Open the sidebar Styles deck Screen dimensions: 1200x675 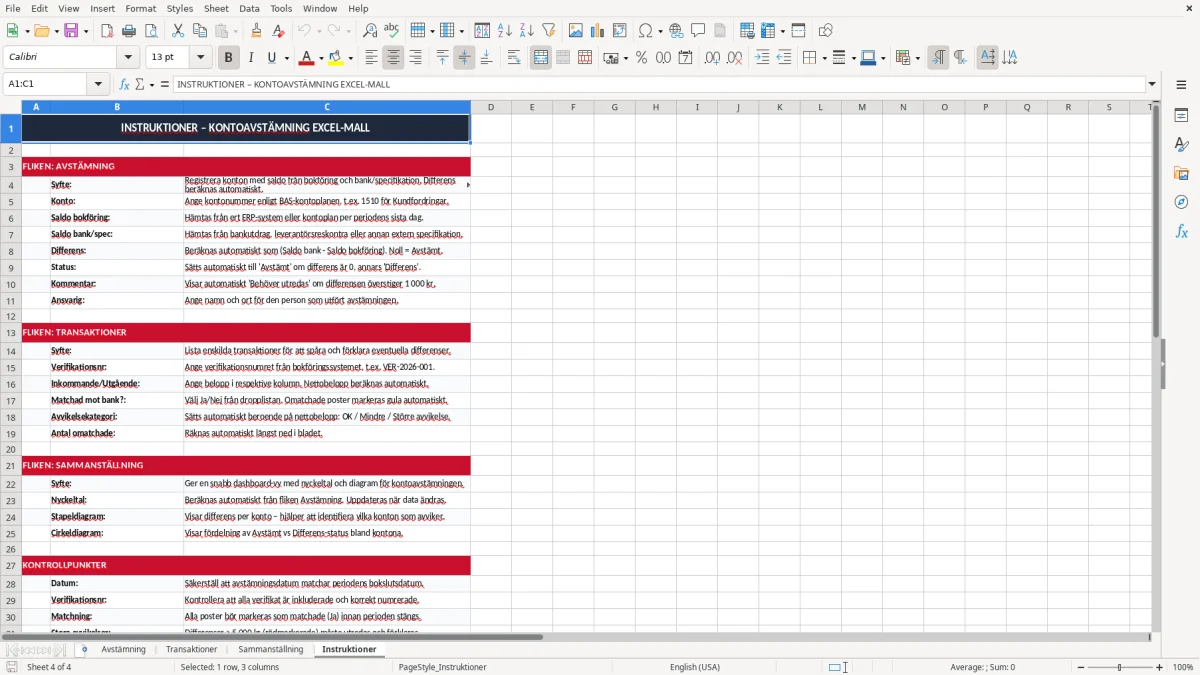[x=1181, y=145]
